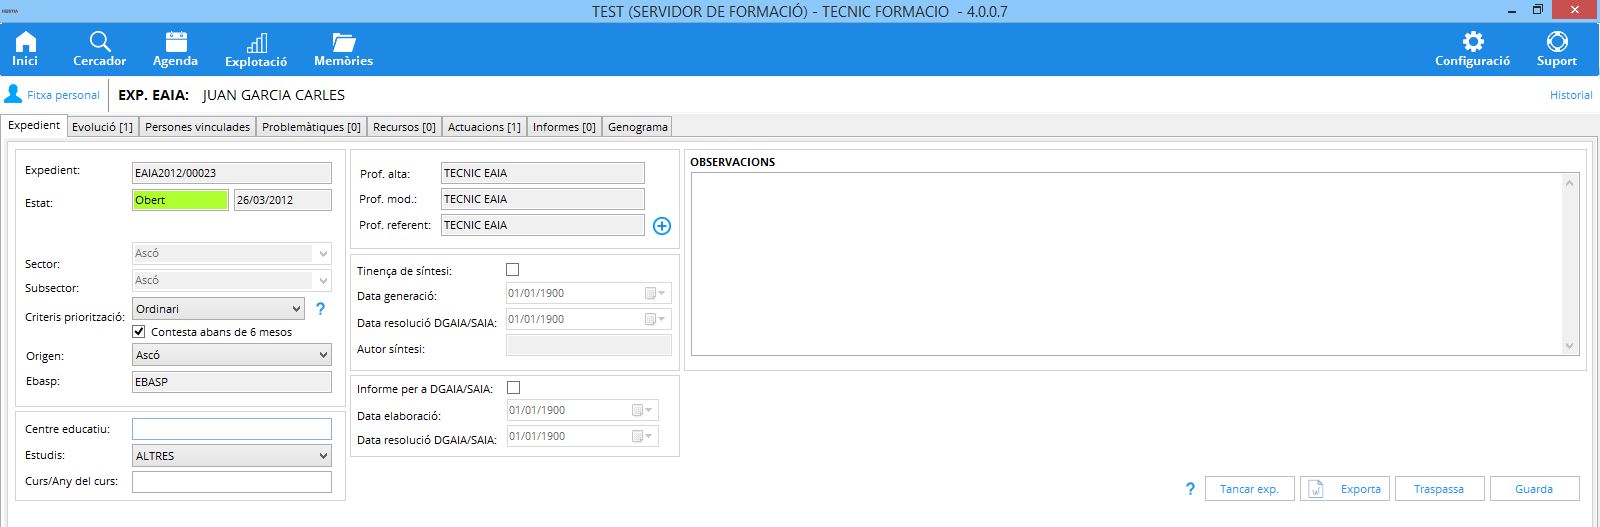Tick the Tinença de síntesi checkbox
Screen dimensions: 1600x527
(x=513, y=270)
